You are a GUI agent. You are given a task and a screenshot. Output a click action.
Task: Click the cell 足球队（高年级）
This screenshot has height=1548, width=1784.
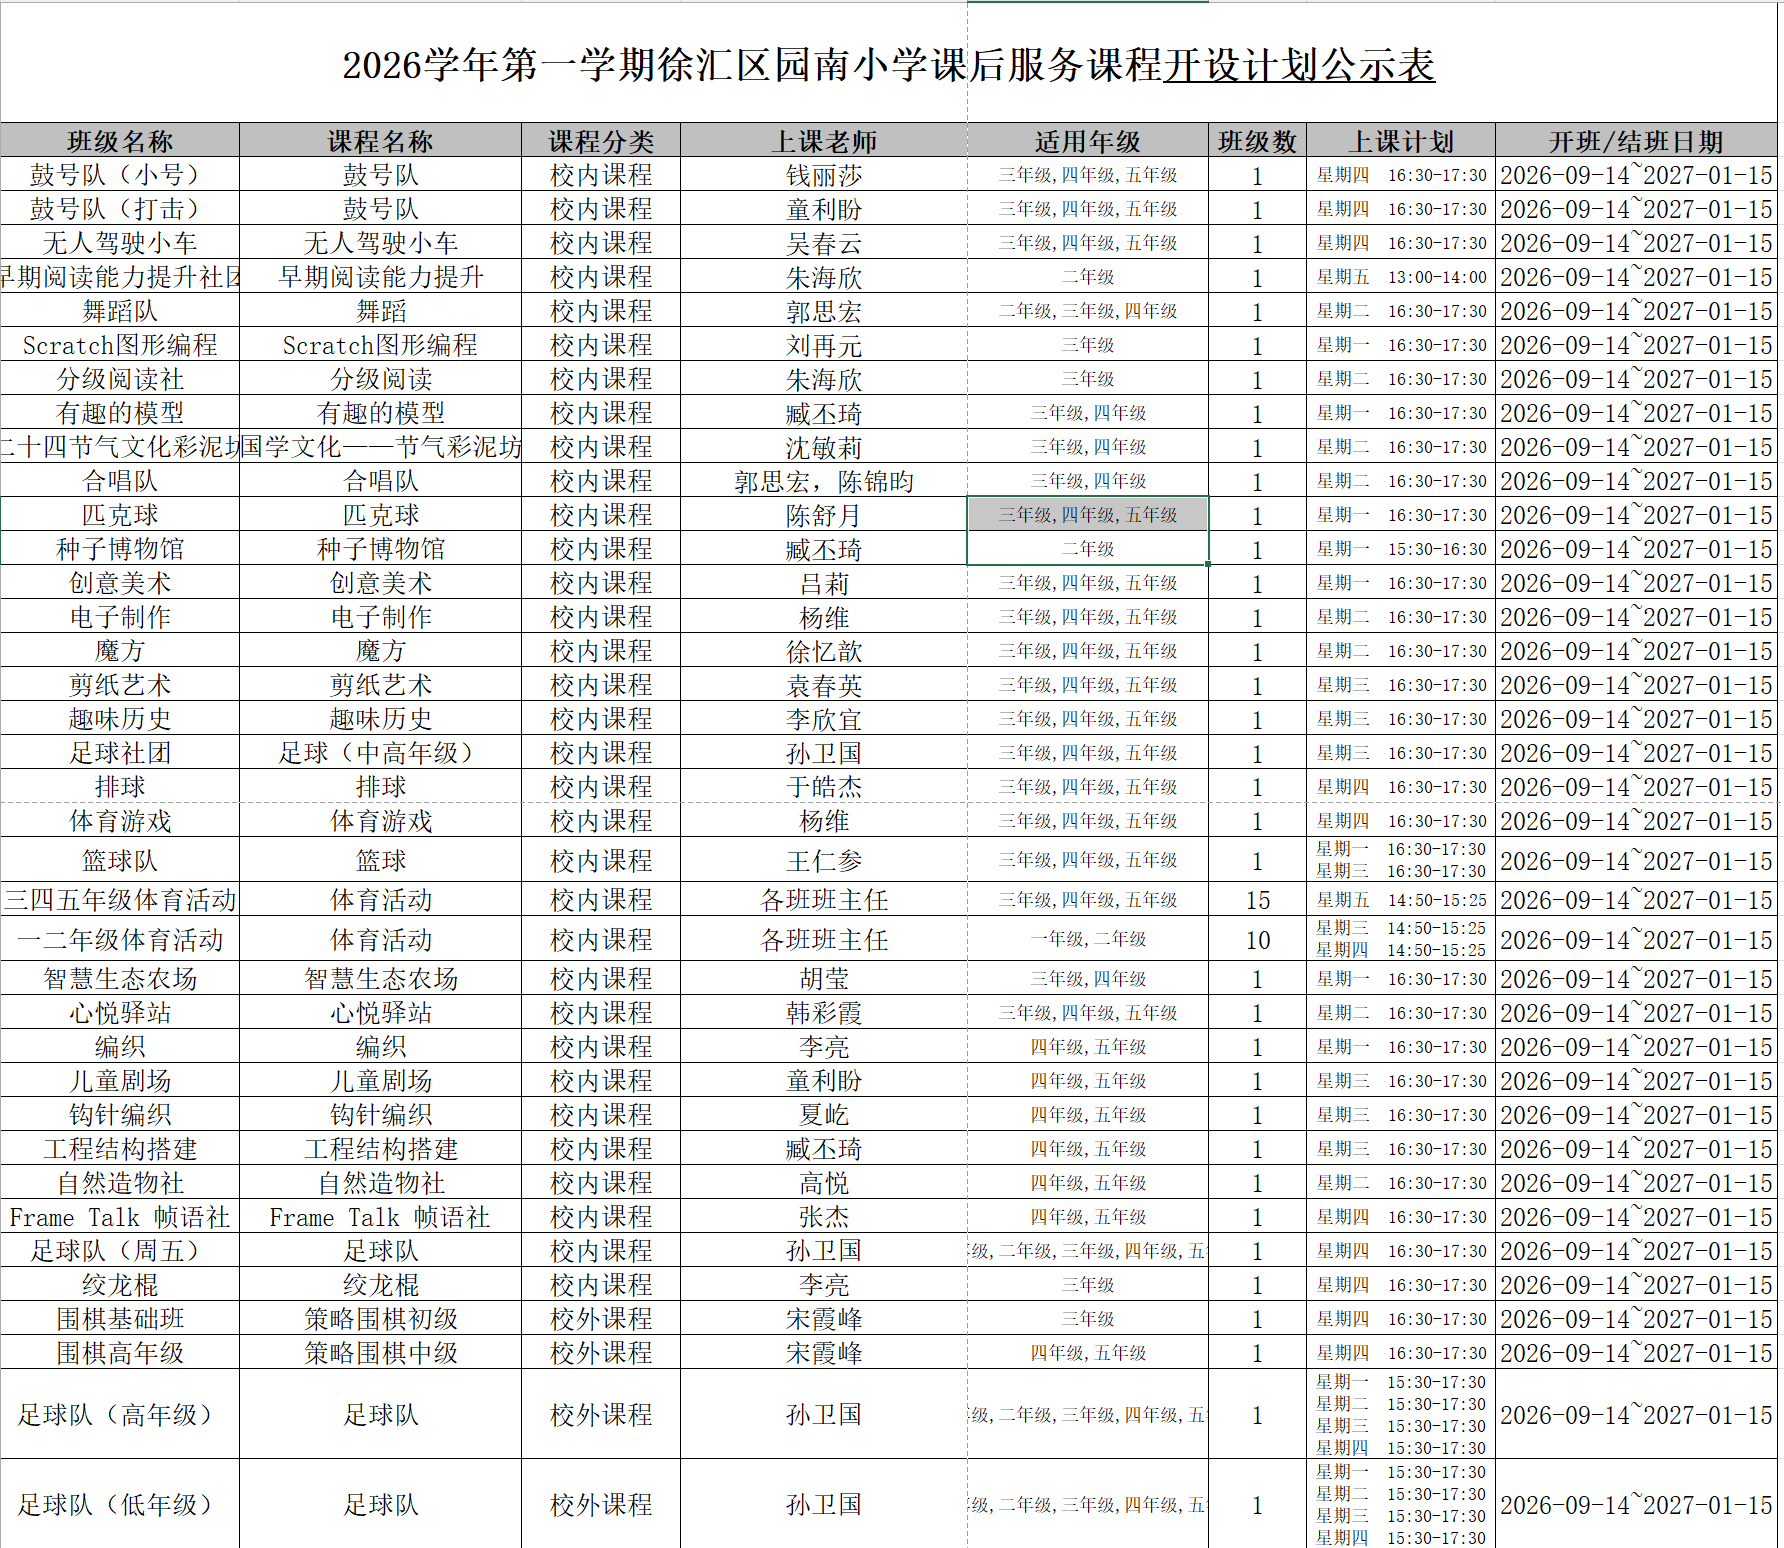pyautogui.click(x=120, y=1414)
